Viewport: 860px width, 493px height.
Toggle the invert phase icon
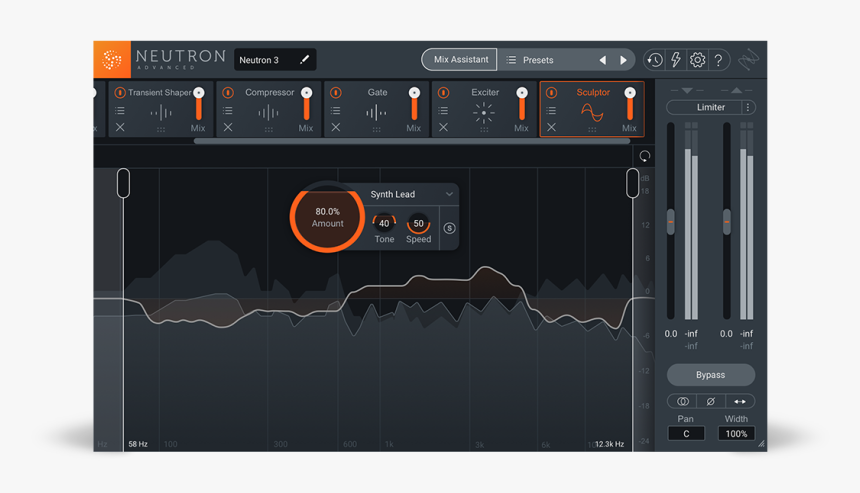(711, 401)
